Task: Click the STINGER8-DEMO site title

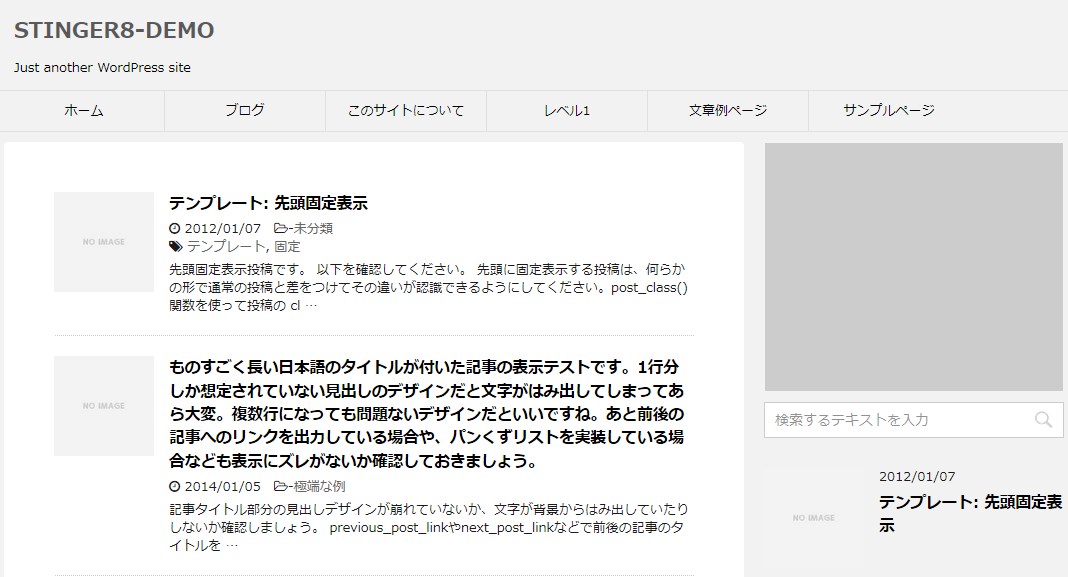Action: pos(114,30)
